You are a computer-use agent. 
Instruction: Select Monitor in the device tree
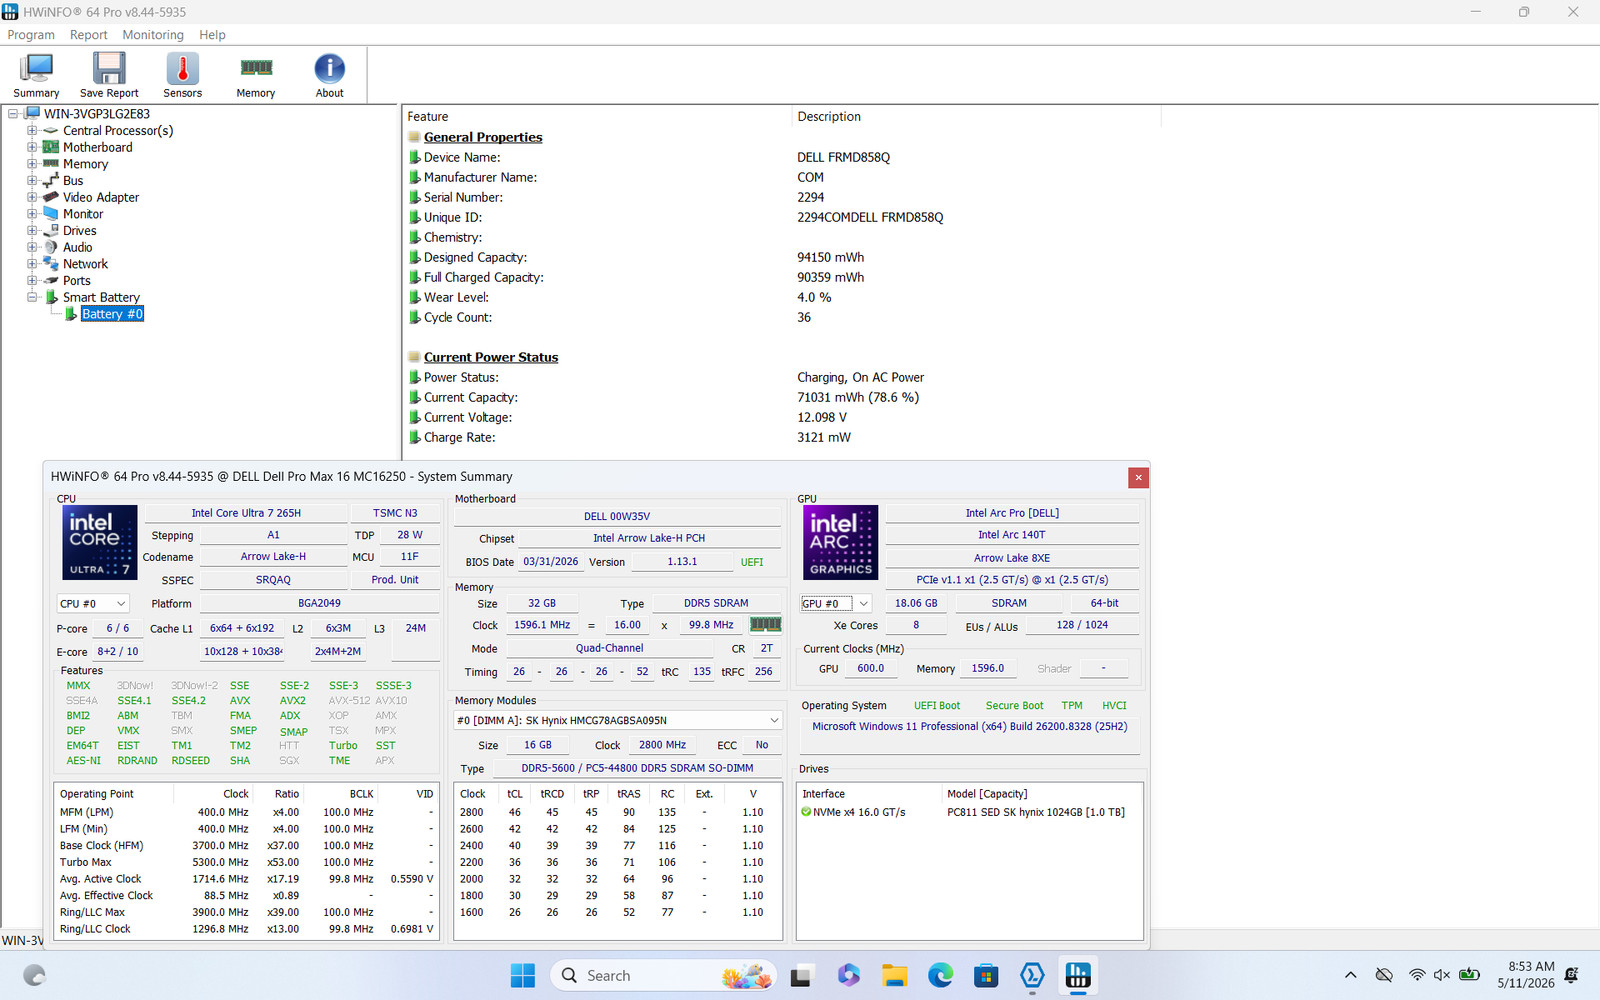[x=83, y=214]
